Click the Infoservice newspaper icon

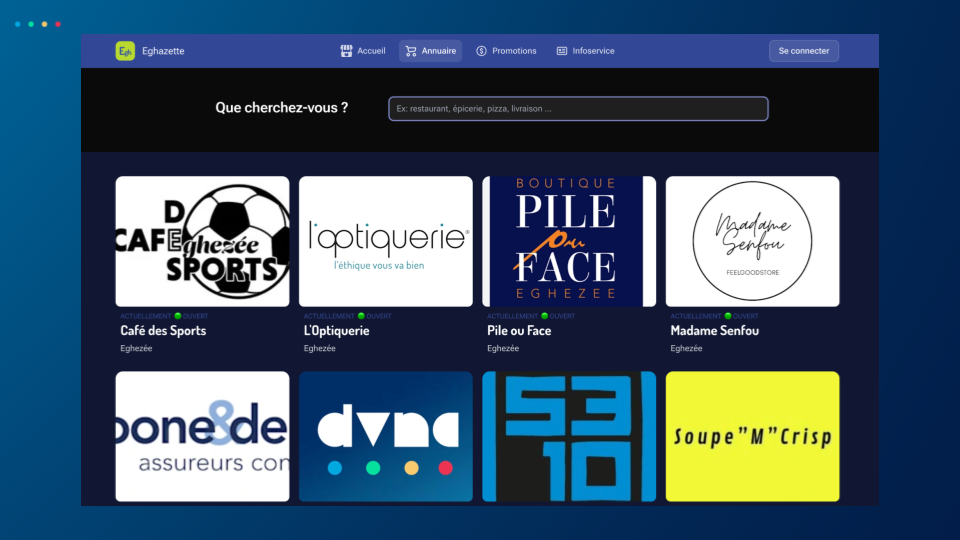point(562,51)
